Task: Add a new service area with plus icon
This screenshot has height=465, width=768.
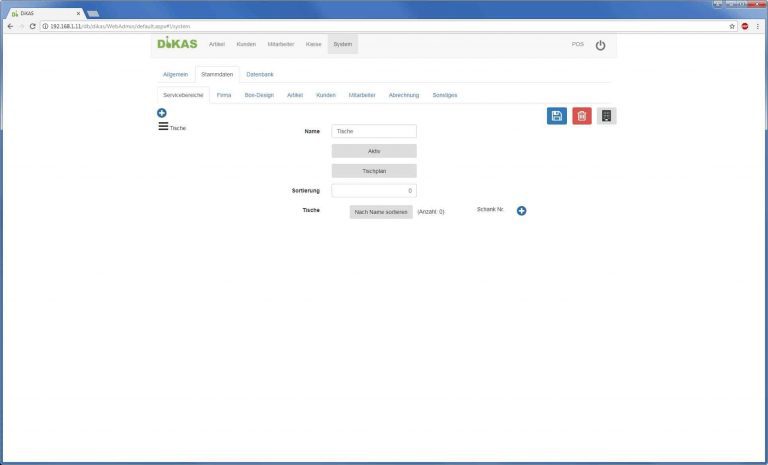Action: pos(162,114)
